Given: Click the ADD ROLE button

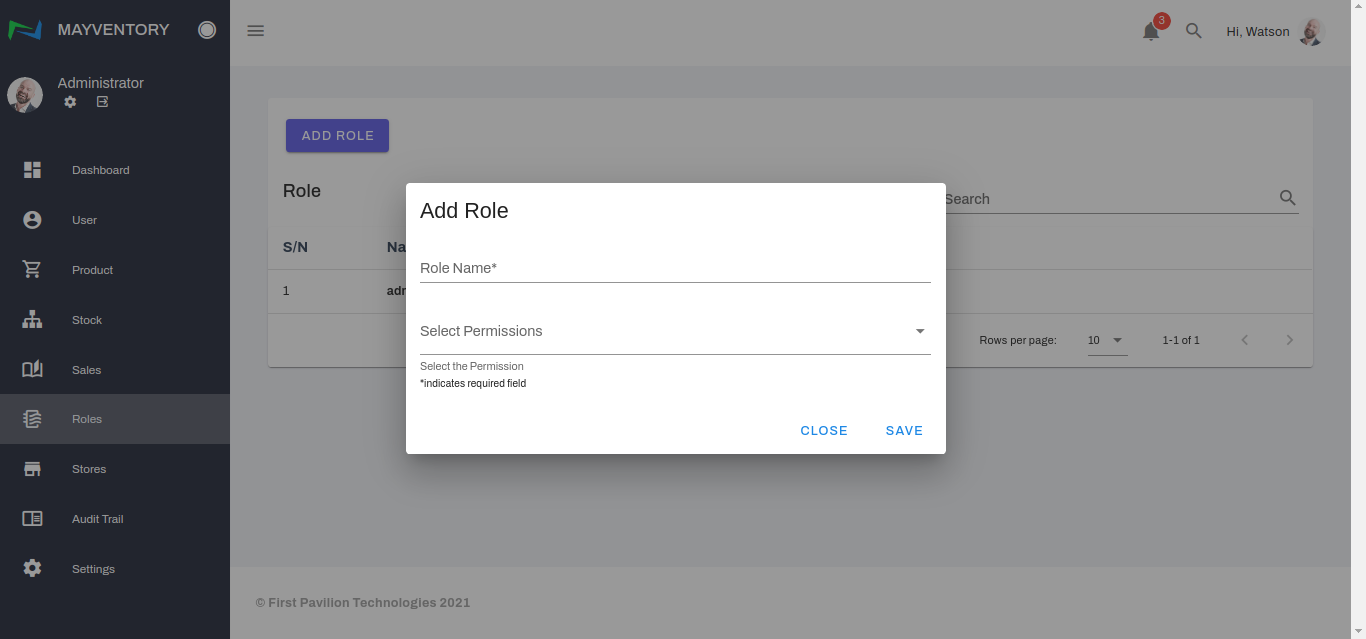Looking at the screenshot, I should coord(337,136).
